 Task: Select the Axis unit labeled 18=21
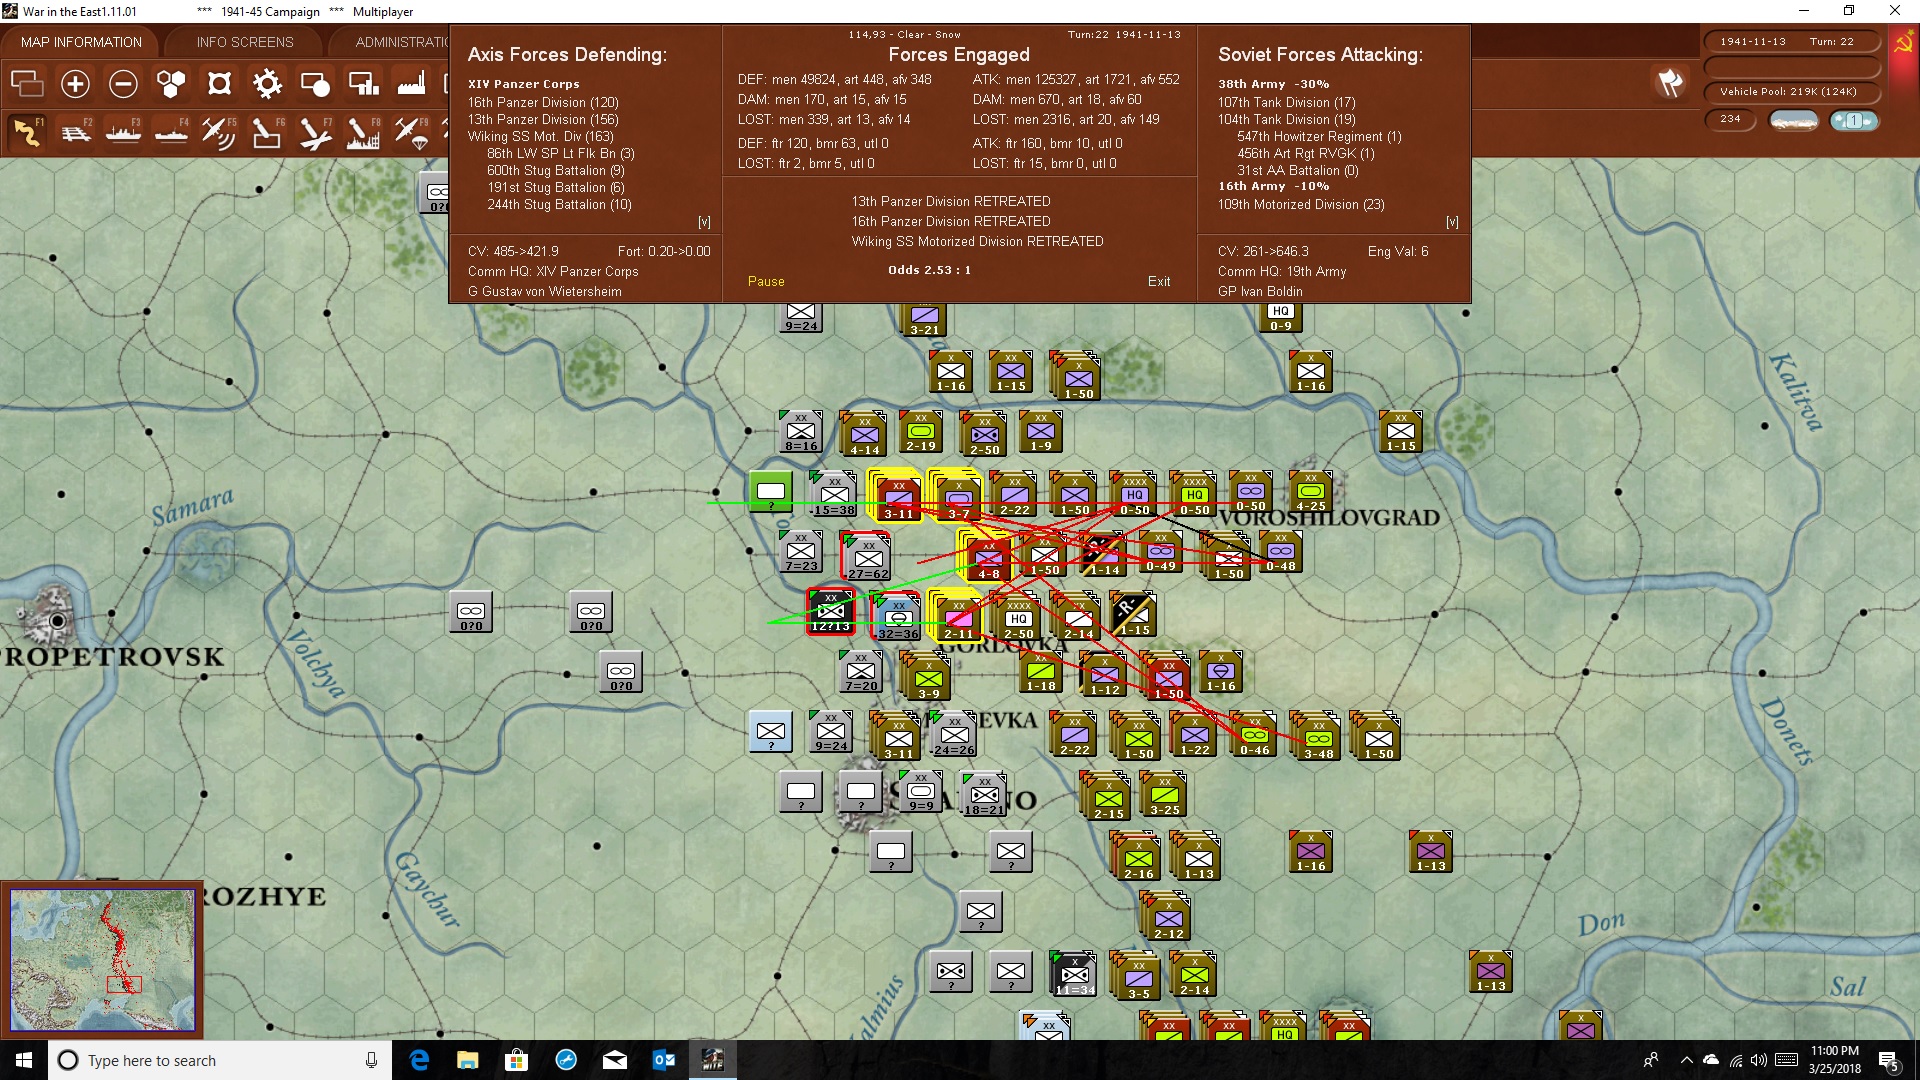tap(983, 796)
